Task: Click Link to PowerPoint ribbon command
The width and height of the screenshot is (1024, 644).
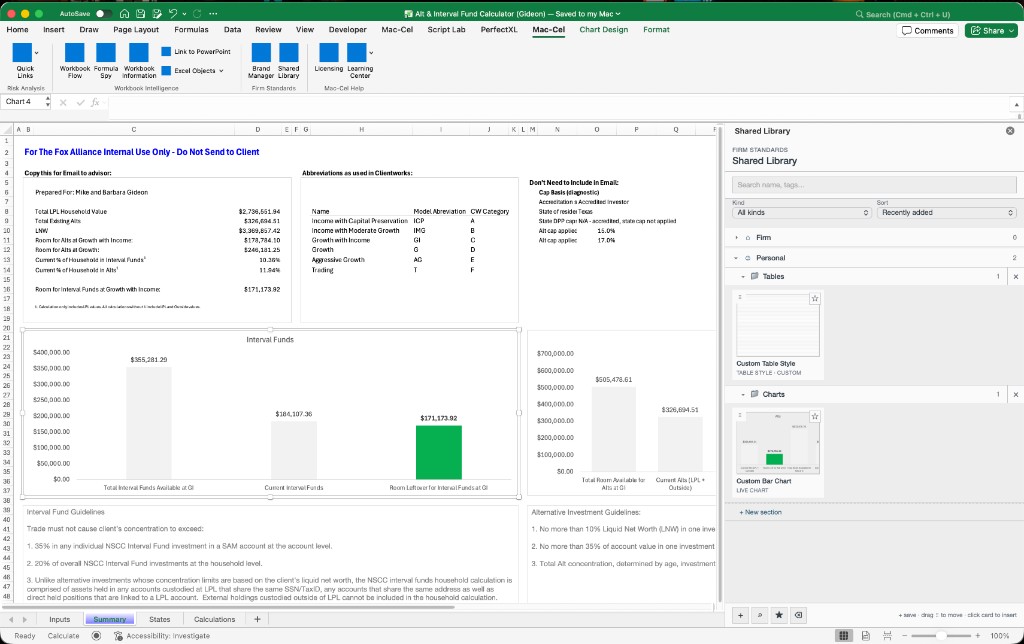Action: coord(196,52)
